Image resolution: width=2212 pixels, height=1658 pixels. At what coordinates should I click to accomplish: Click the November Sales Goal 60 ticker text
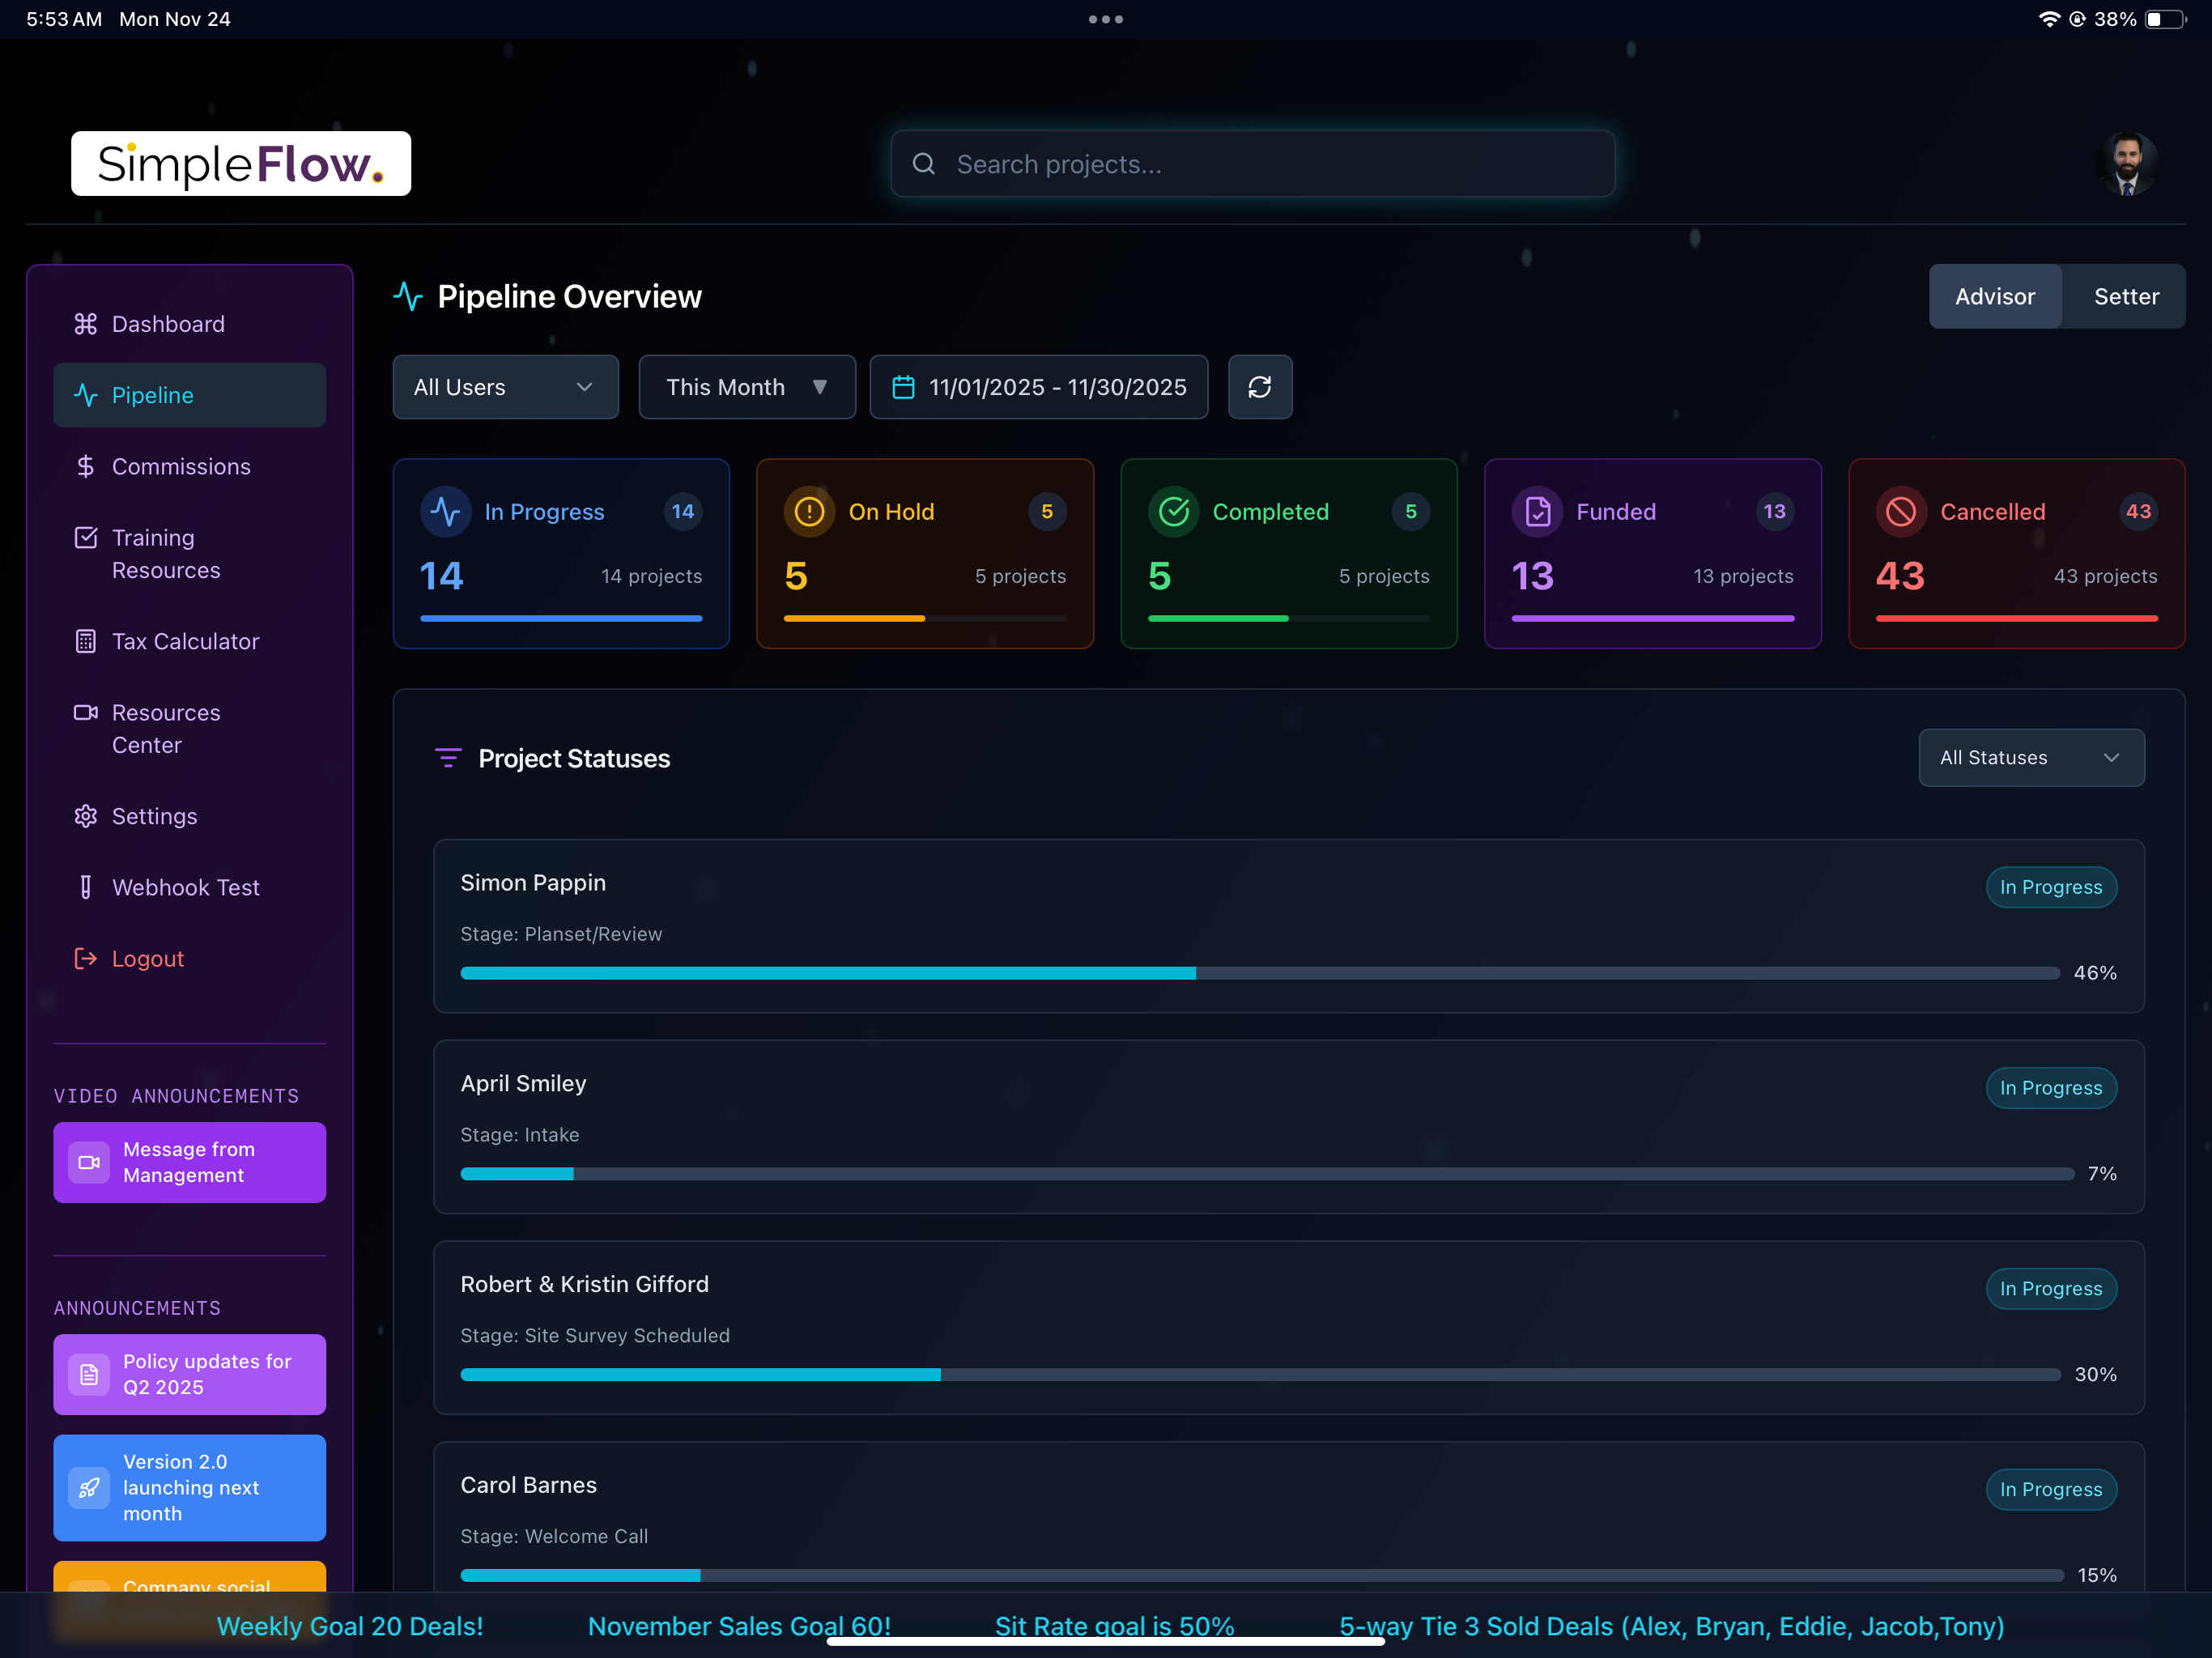pos(739,1626)
